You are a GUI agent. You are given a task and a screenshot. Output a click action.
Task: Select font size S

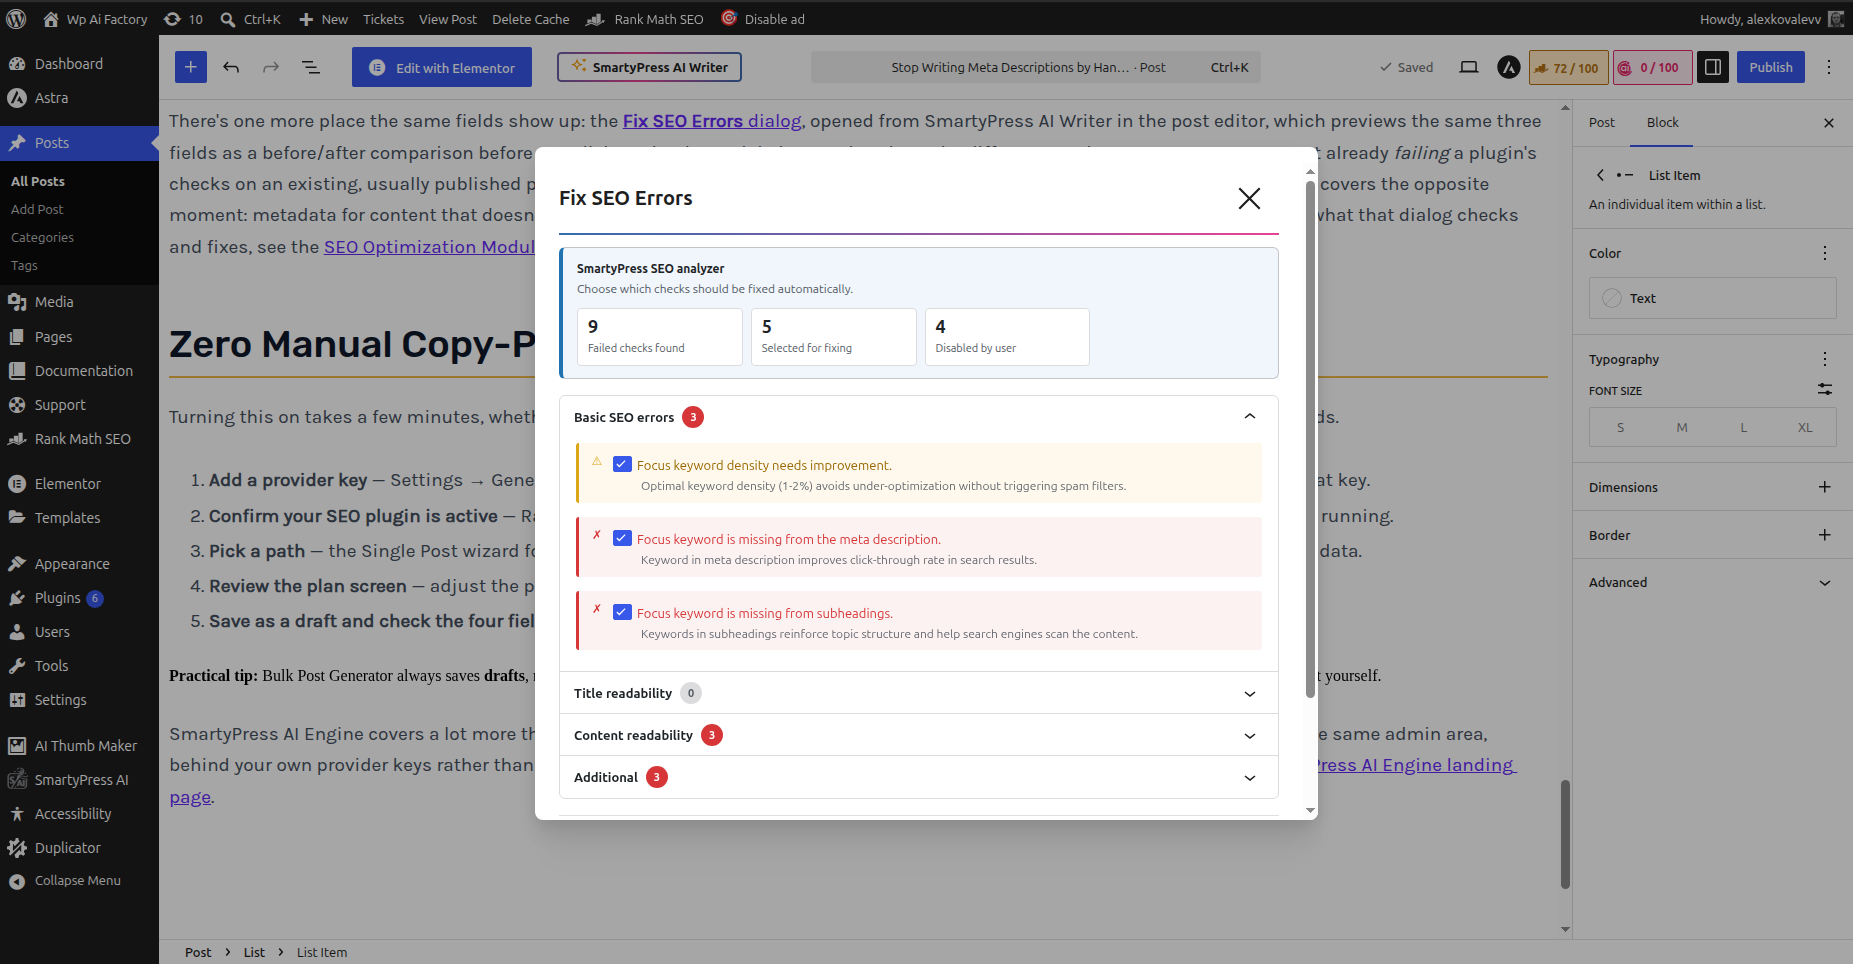(x=1620, y=427)
